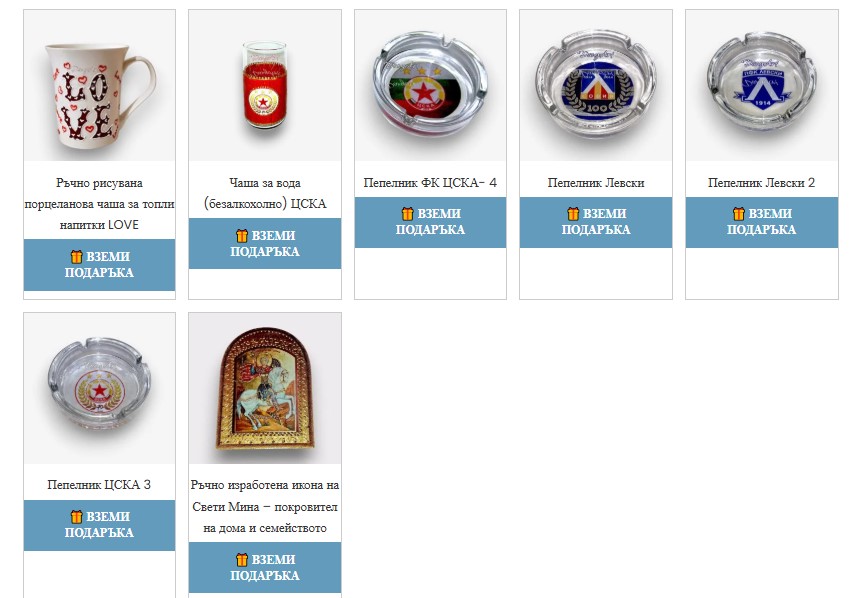
Task: View the Пепелник ФК ЦСКА- 4 ashtray photo
Action: 430,86
